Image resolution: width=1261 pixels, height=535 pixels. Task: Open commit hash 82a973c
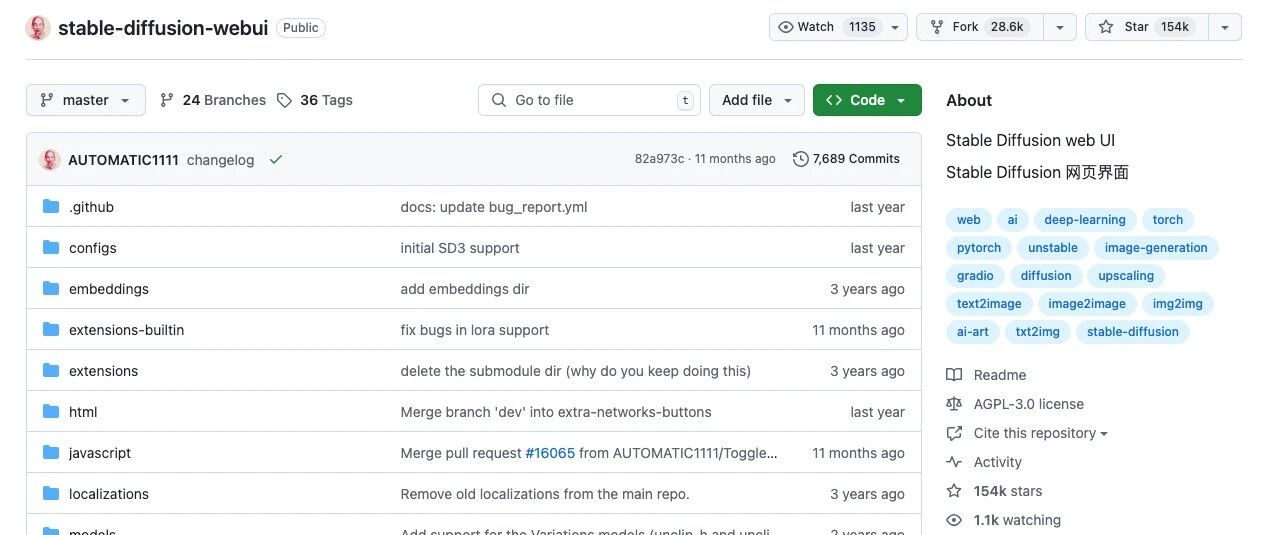660,159
